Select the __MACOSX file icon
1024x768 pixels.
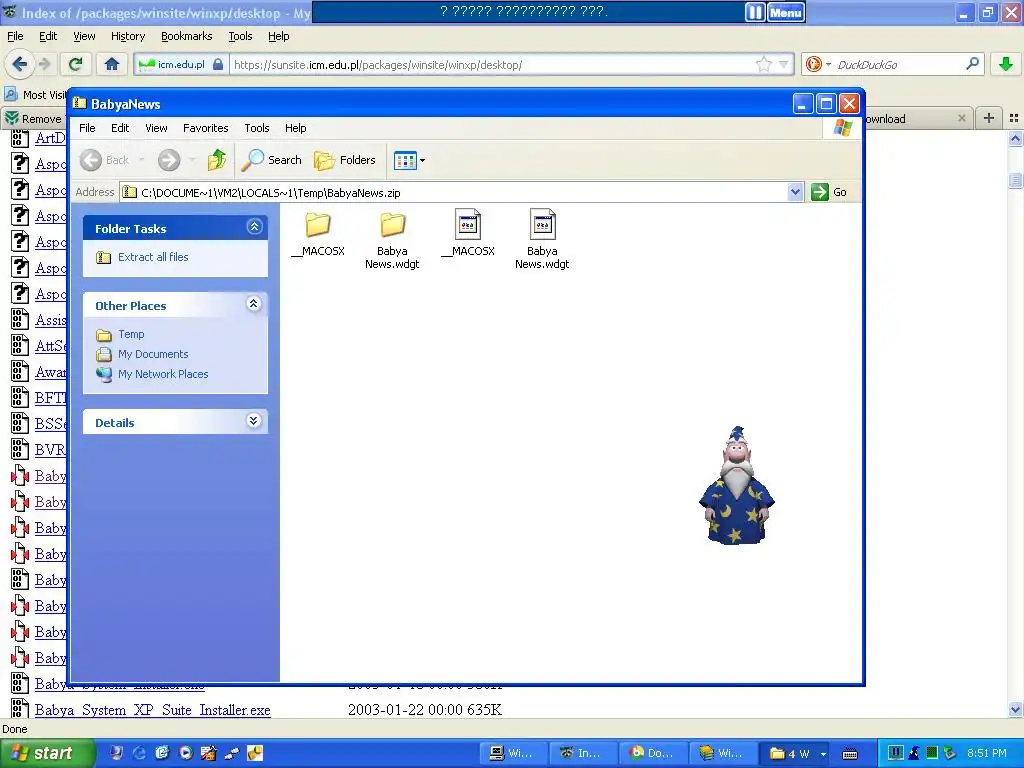tap(468, 224)
